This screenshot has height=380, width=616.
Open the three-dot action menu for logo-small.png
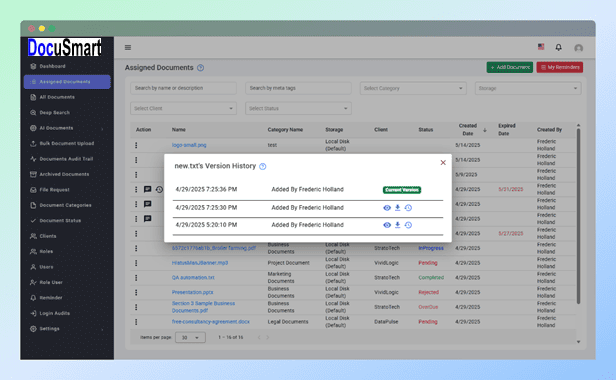pyautogui.click(x=136, y=145)
